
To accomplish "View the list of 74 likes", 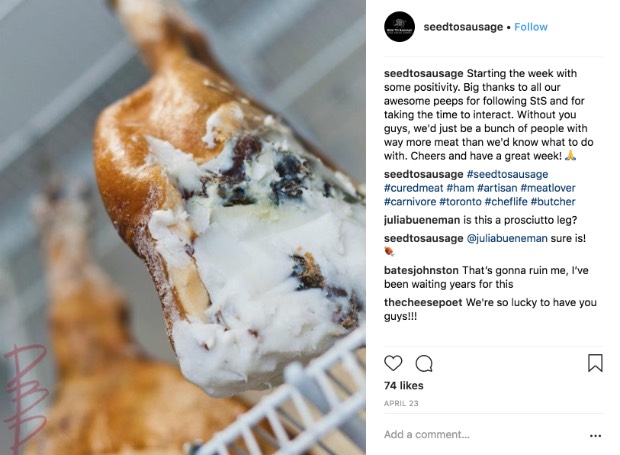I will pos(404,385).
